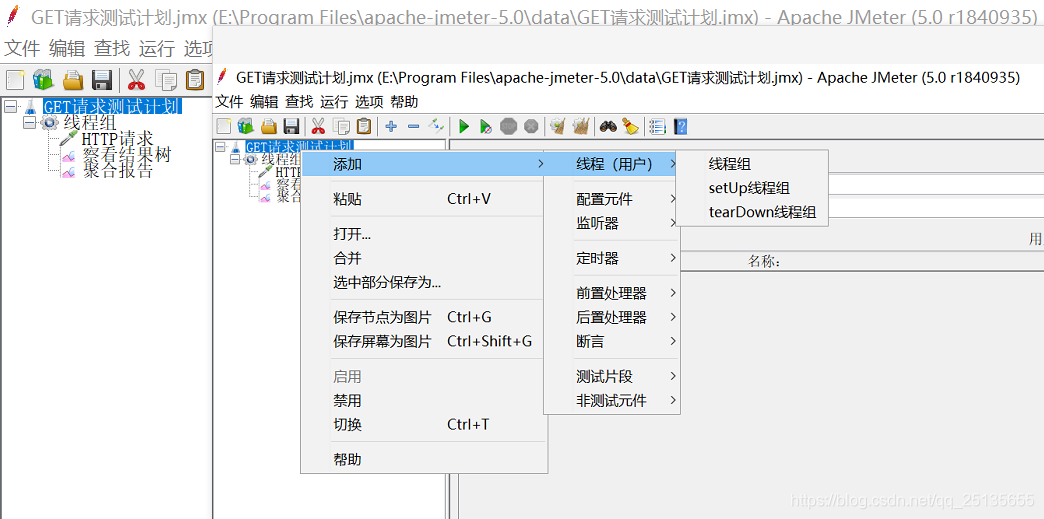This screenshot has height=519, width=1044.
Task: Select 选中部分保存为... in the context menu
Action: tap(423, 282)
